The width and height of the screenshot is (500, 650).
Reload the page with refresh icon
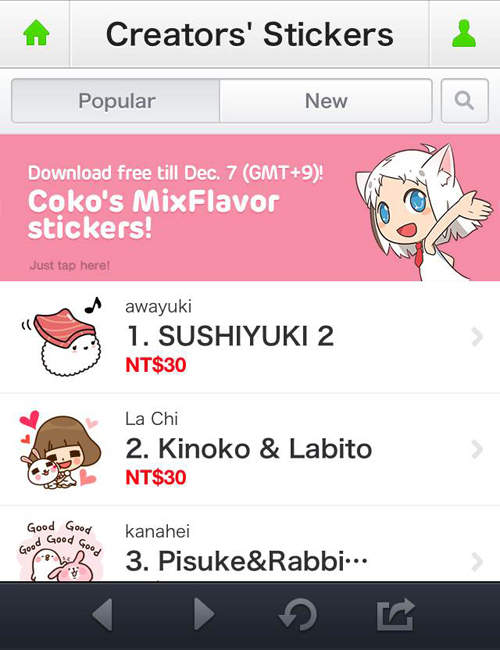pos(298,615)
